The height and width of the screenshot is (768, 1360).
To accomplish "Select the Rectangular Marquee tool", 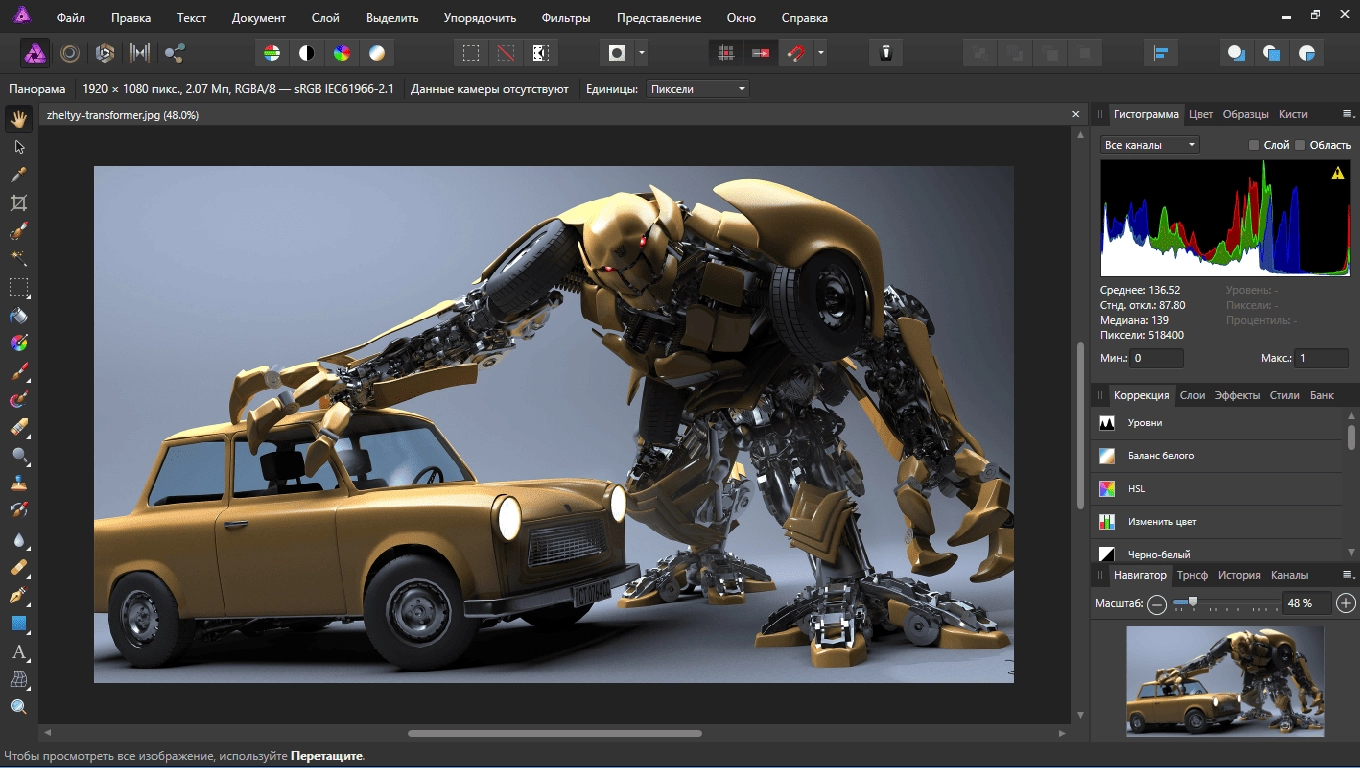I will coord(18,287).
